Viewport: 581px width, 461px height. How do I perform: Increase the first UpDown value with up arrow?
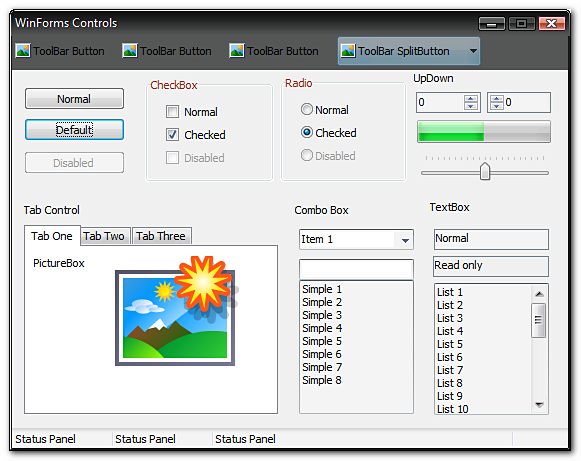(471, 99)
